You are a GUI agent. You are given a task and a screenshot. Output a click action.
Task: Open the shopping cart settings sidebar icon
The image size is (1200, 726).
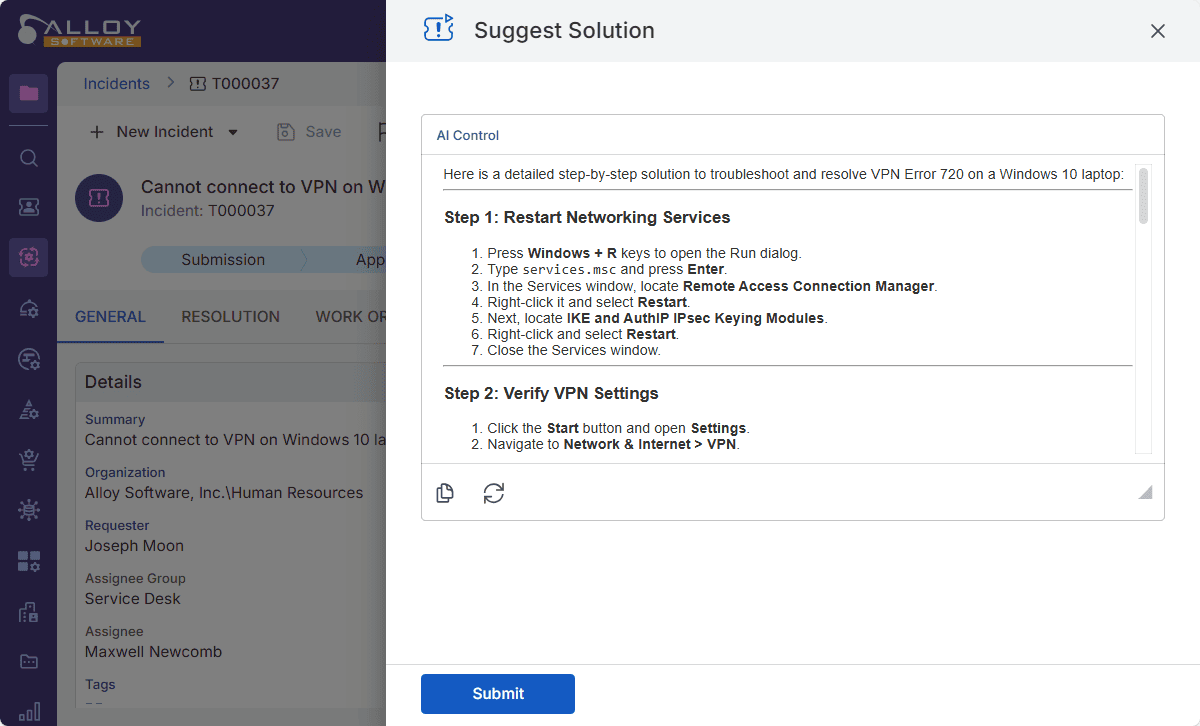[x=29, y=460]
